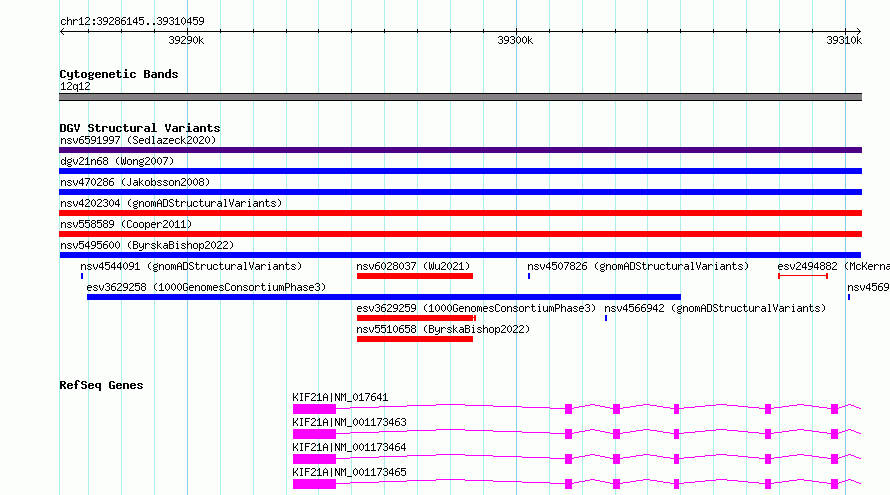Click nsv4202304 (gnomADStructuralVariants) label

[171, 203]
